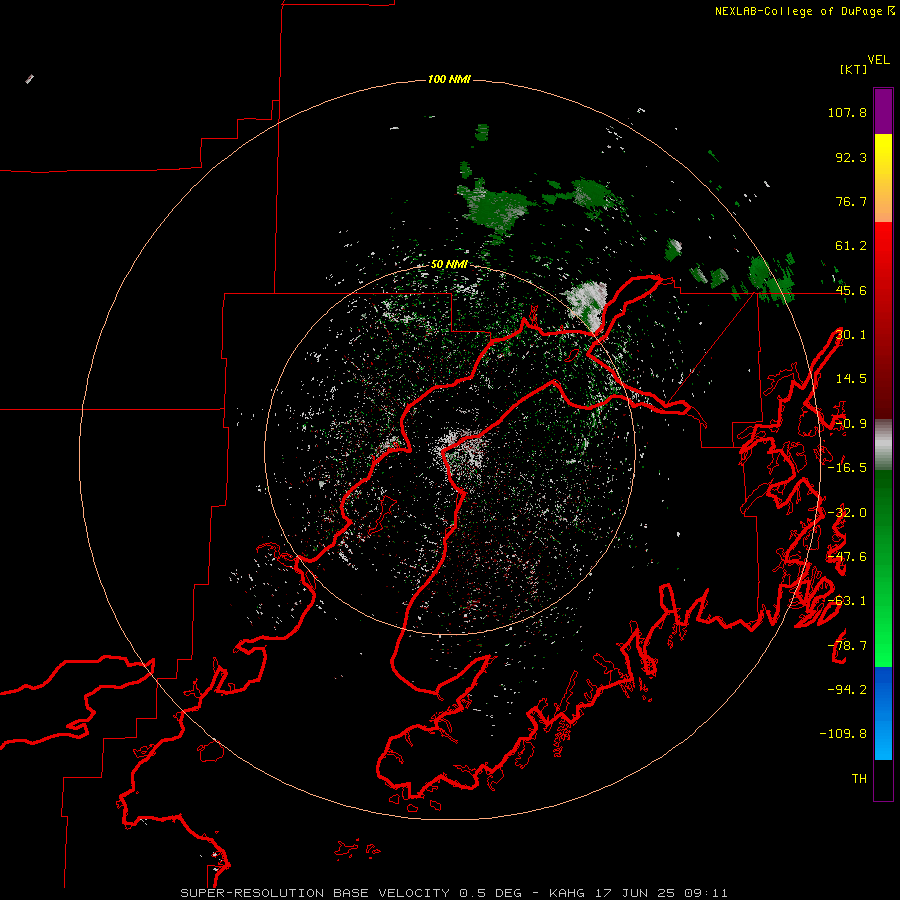Click the 100 NMI range ring label
Screen dimensions: 900x900
point(449,79)
